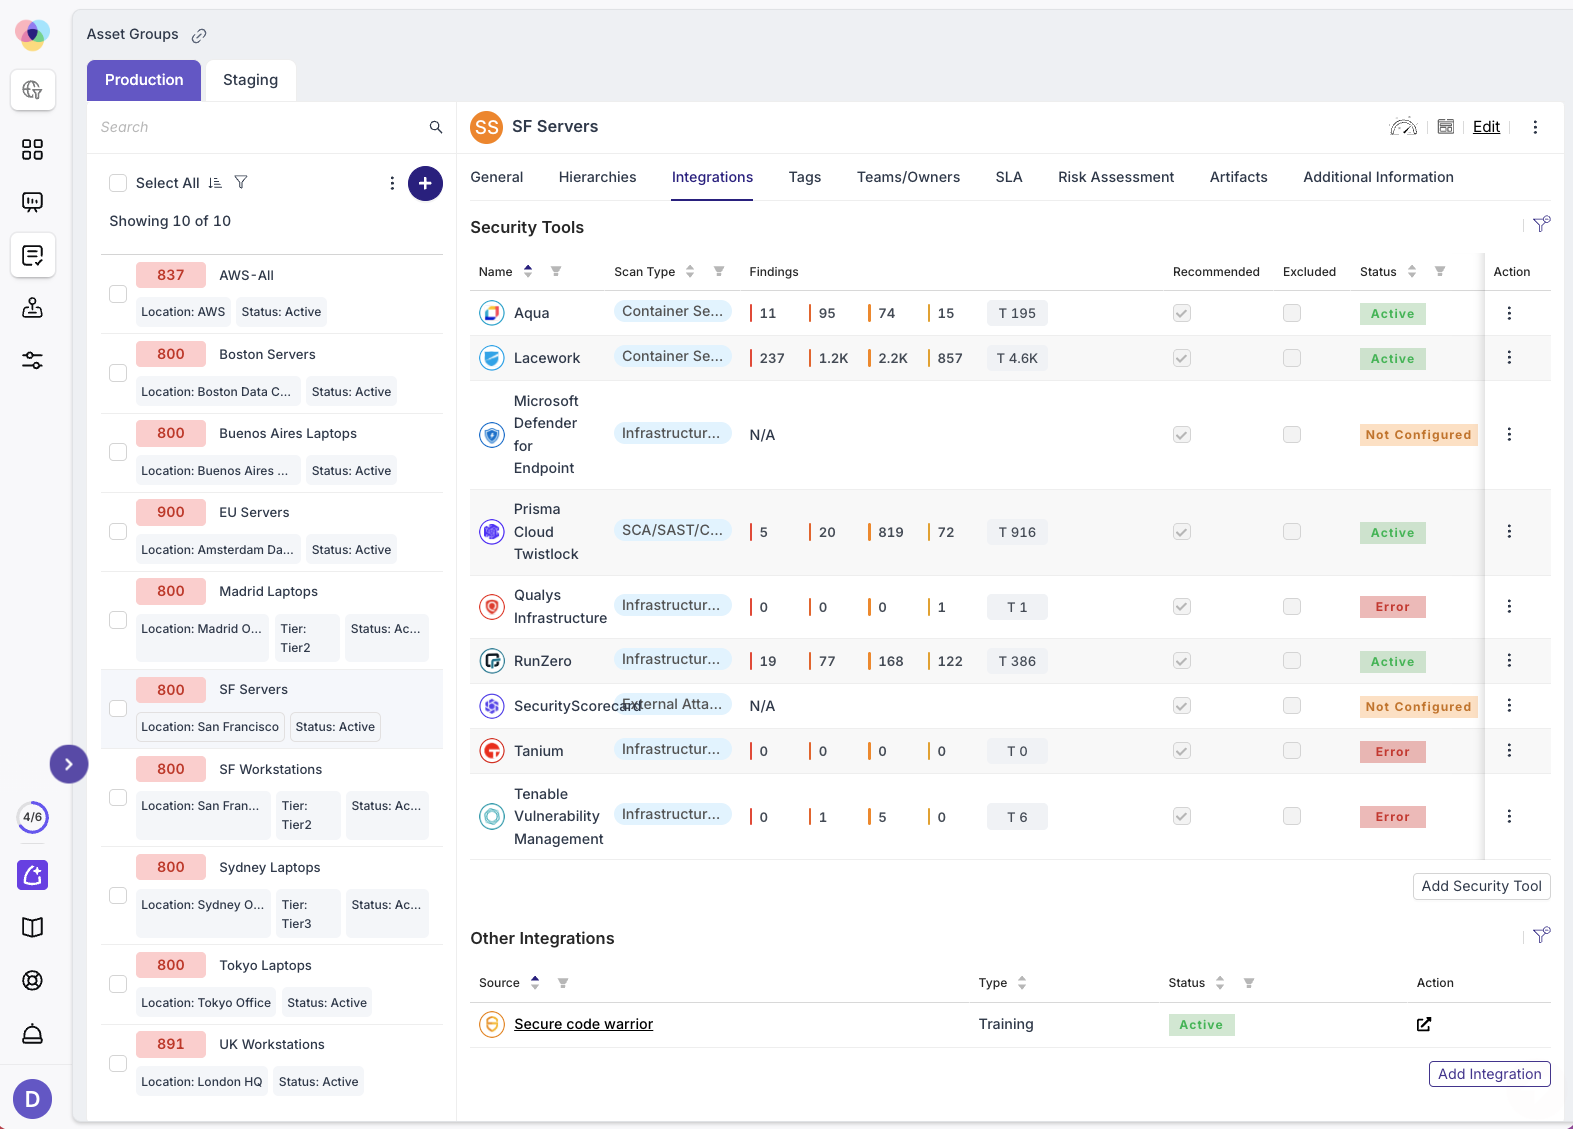Open the SF Servers header kebab menu
This screenshot has width=1573, height=1129.
pyautogui.click(x=1535, y=127)
